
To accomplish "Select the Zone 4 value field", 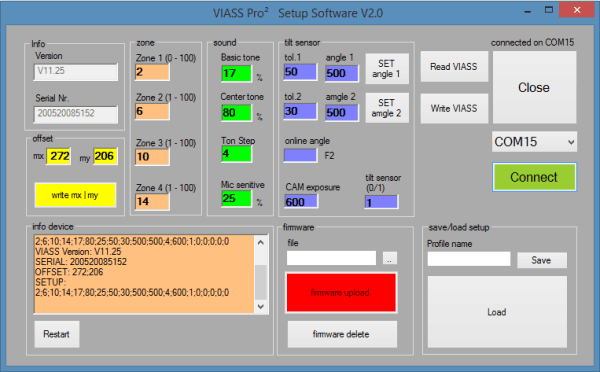I will pyautogui.click(x=152, y=201).
